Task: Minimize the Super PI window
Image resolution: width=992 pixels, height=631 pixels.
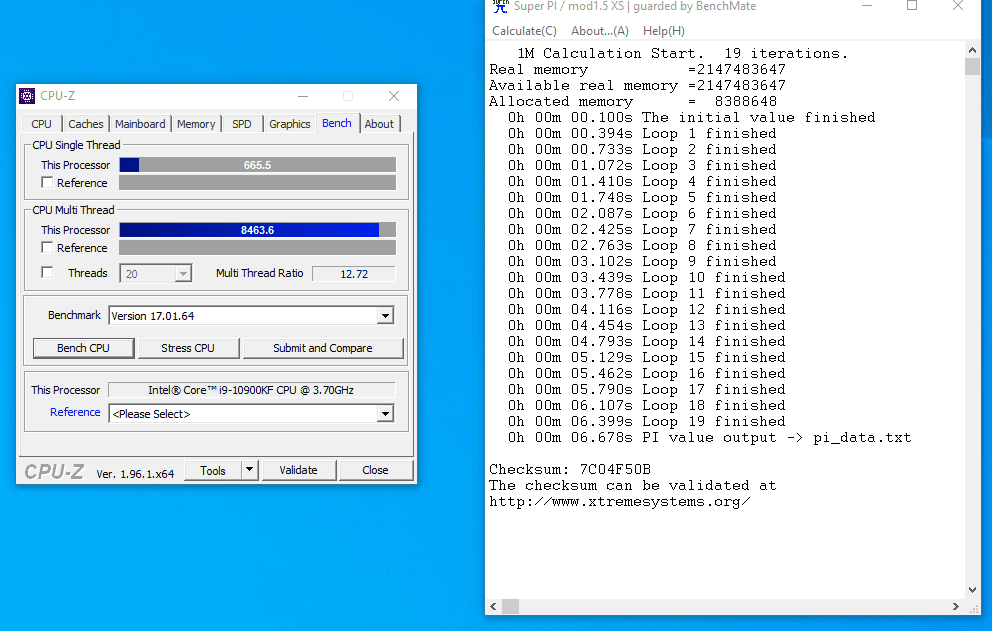Action: pos(867,6)
